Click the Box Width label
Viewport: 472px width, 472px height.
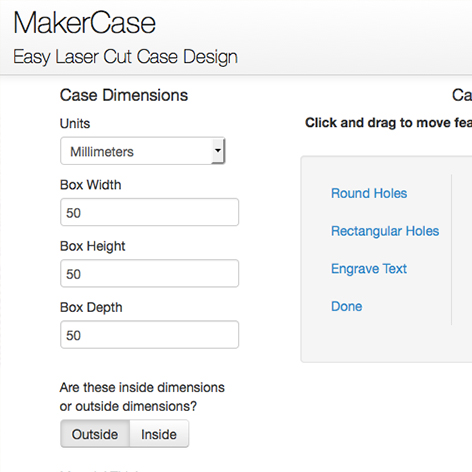(x=91, y=185)
